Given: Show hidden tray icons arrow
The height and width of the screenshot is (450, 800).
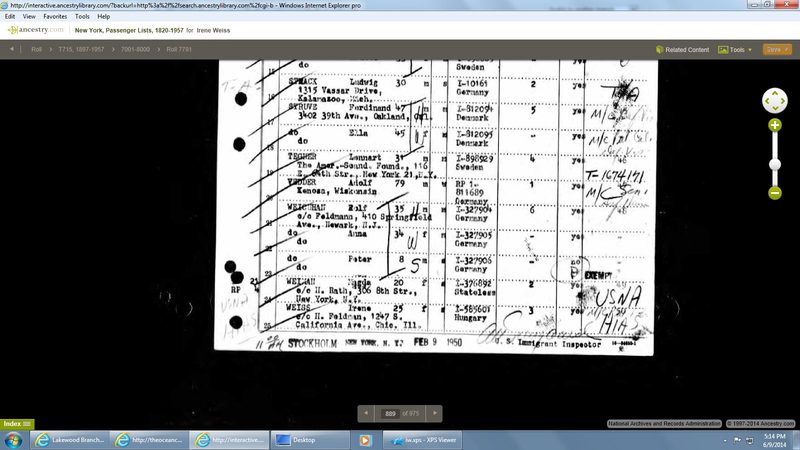Looking at the screenshot, I should click(725, 440).
